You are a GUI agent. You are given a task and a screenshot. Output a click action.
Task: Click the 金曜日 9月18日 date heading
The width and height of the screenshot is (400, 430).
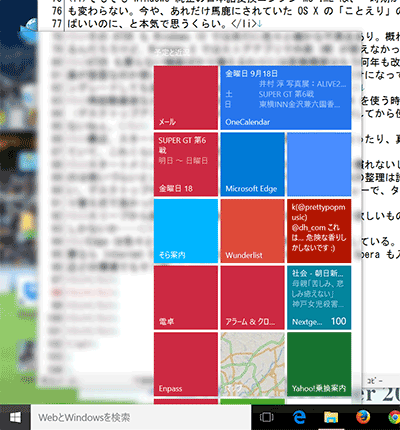pyautogui.click(x=251, y=74)
